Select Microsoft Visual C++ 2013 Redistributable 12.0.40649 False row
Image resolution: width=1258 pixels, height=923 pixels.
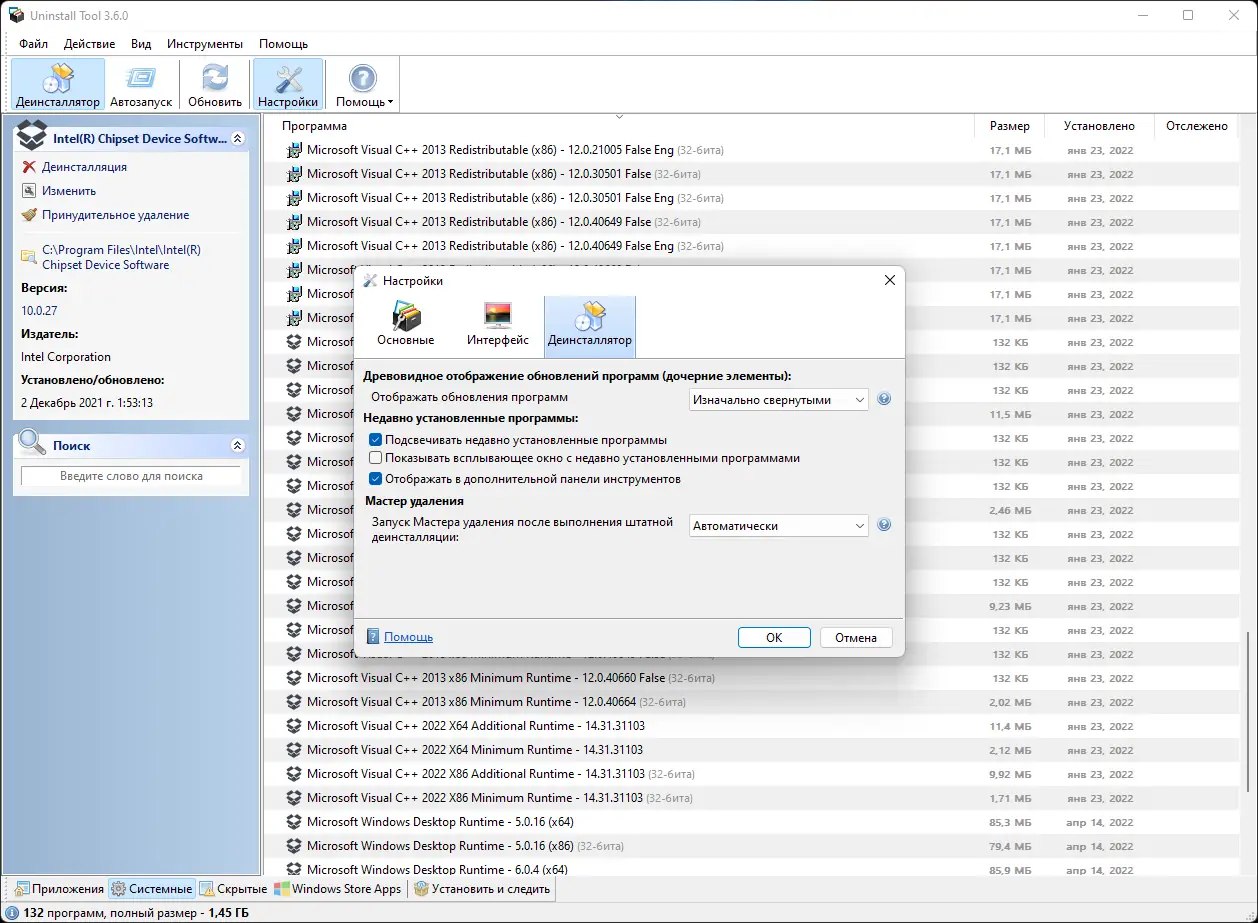pos(751,222)
